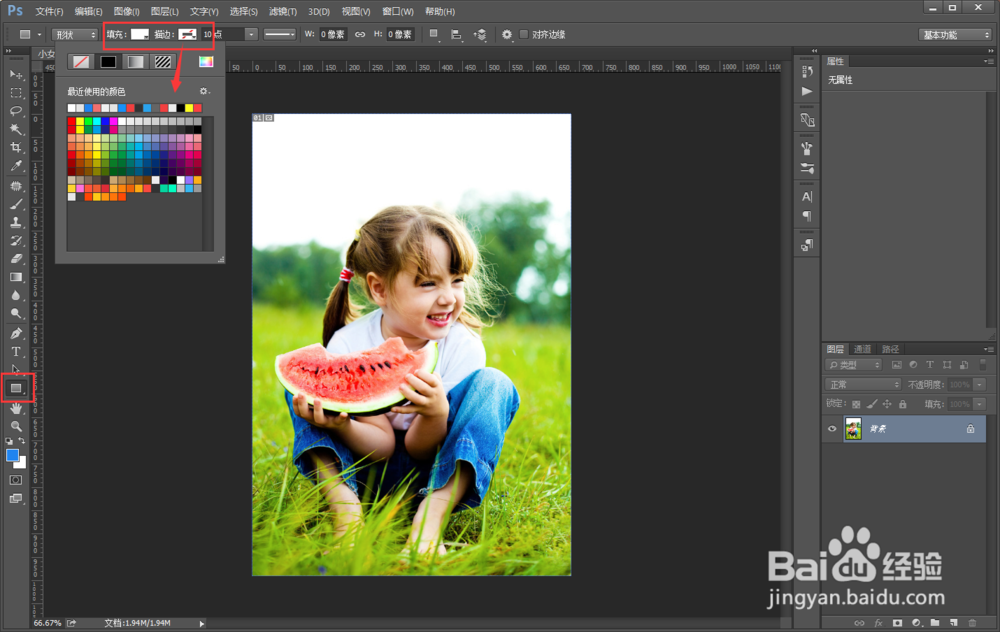Open the 正常 blend mode dropdown
Image resolution: width=1000 pixels, height=632 pixels.
coord(863,385)
